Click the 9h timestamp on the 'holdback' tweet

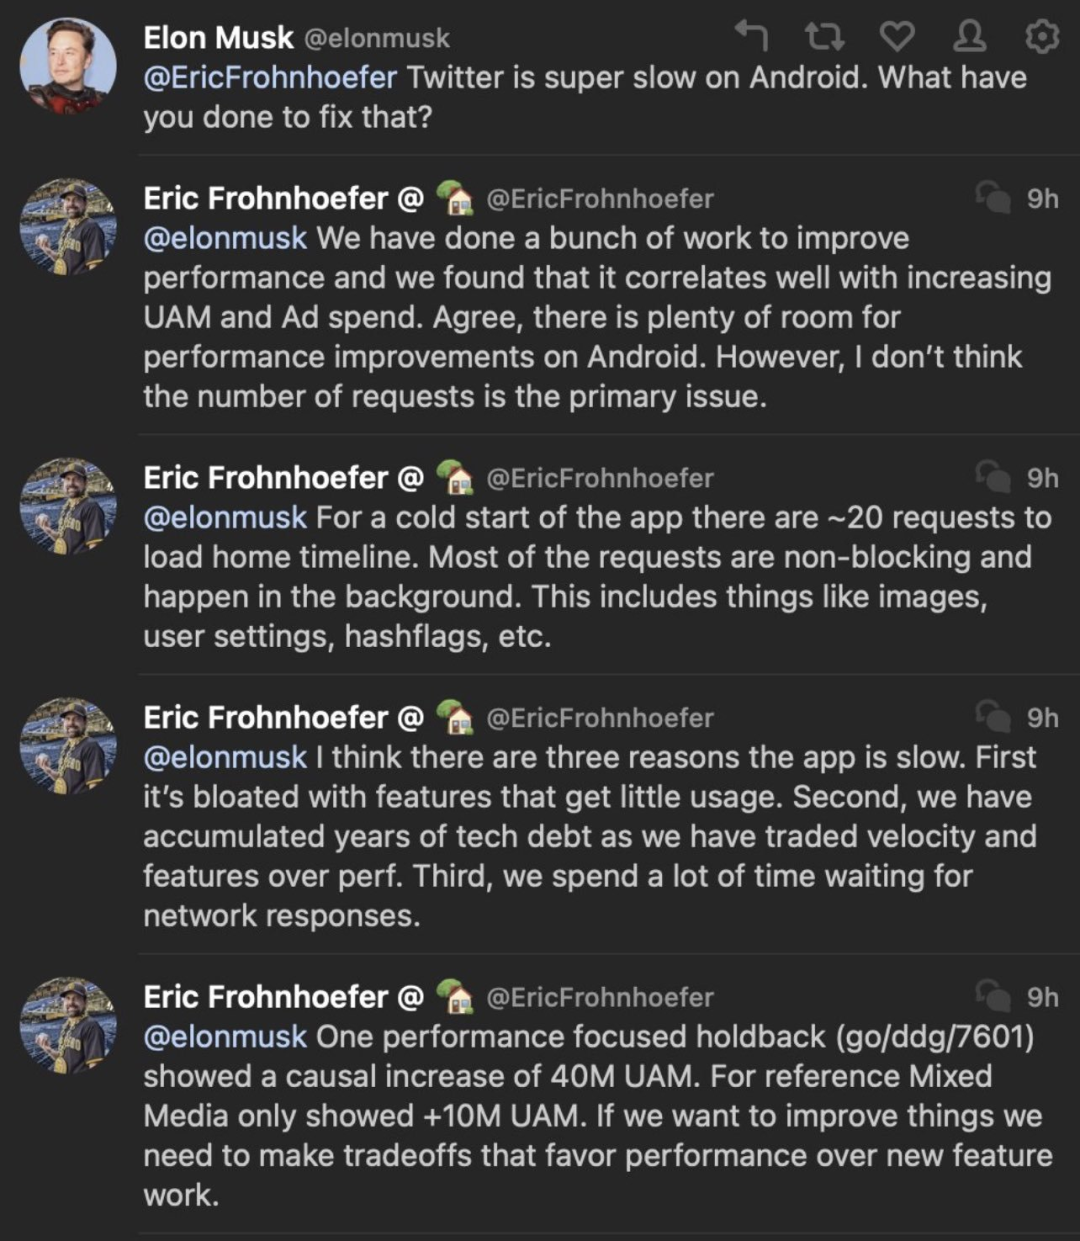(1042, 997)
